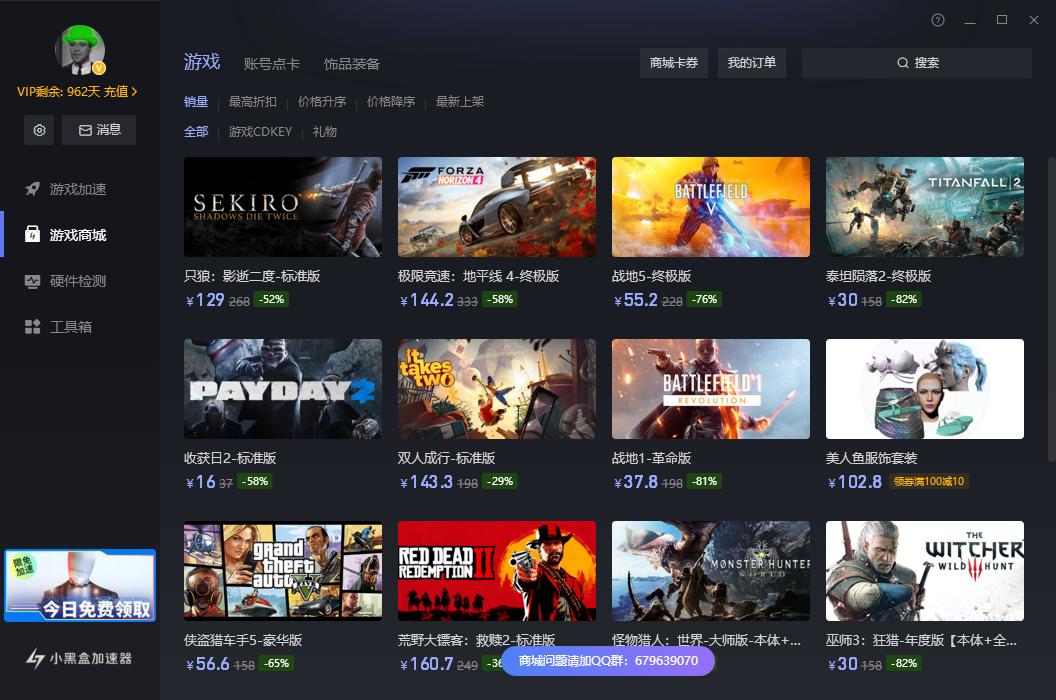Open 美人鱼服饰套装 thumbnail
1056x700 pixels.
click(925, 389)
